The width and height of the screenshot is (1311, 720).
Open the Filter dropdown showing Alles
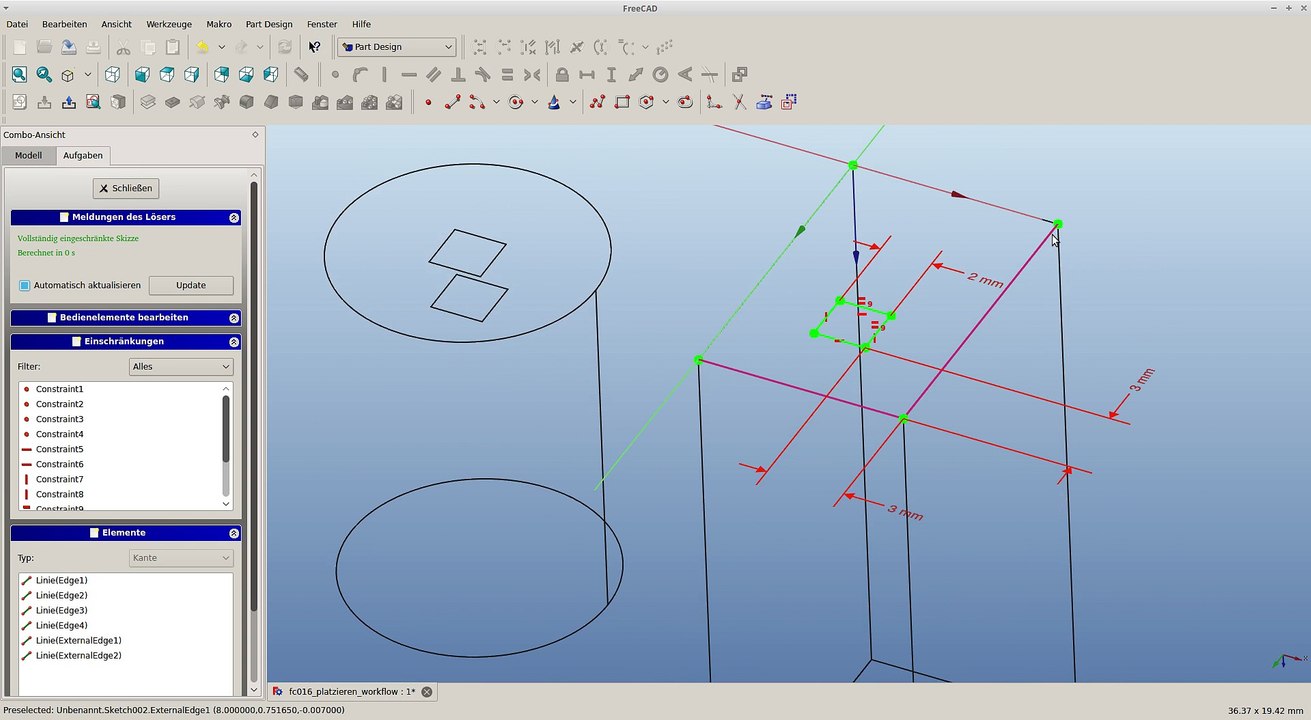pyautogui.click(x=181, y=367)
